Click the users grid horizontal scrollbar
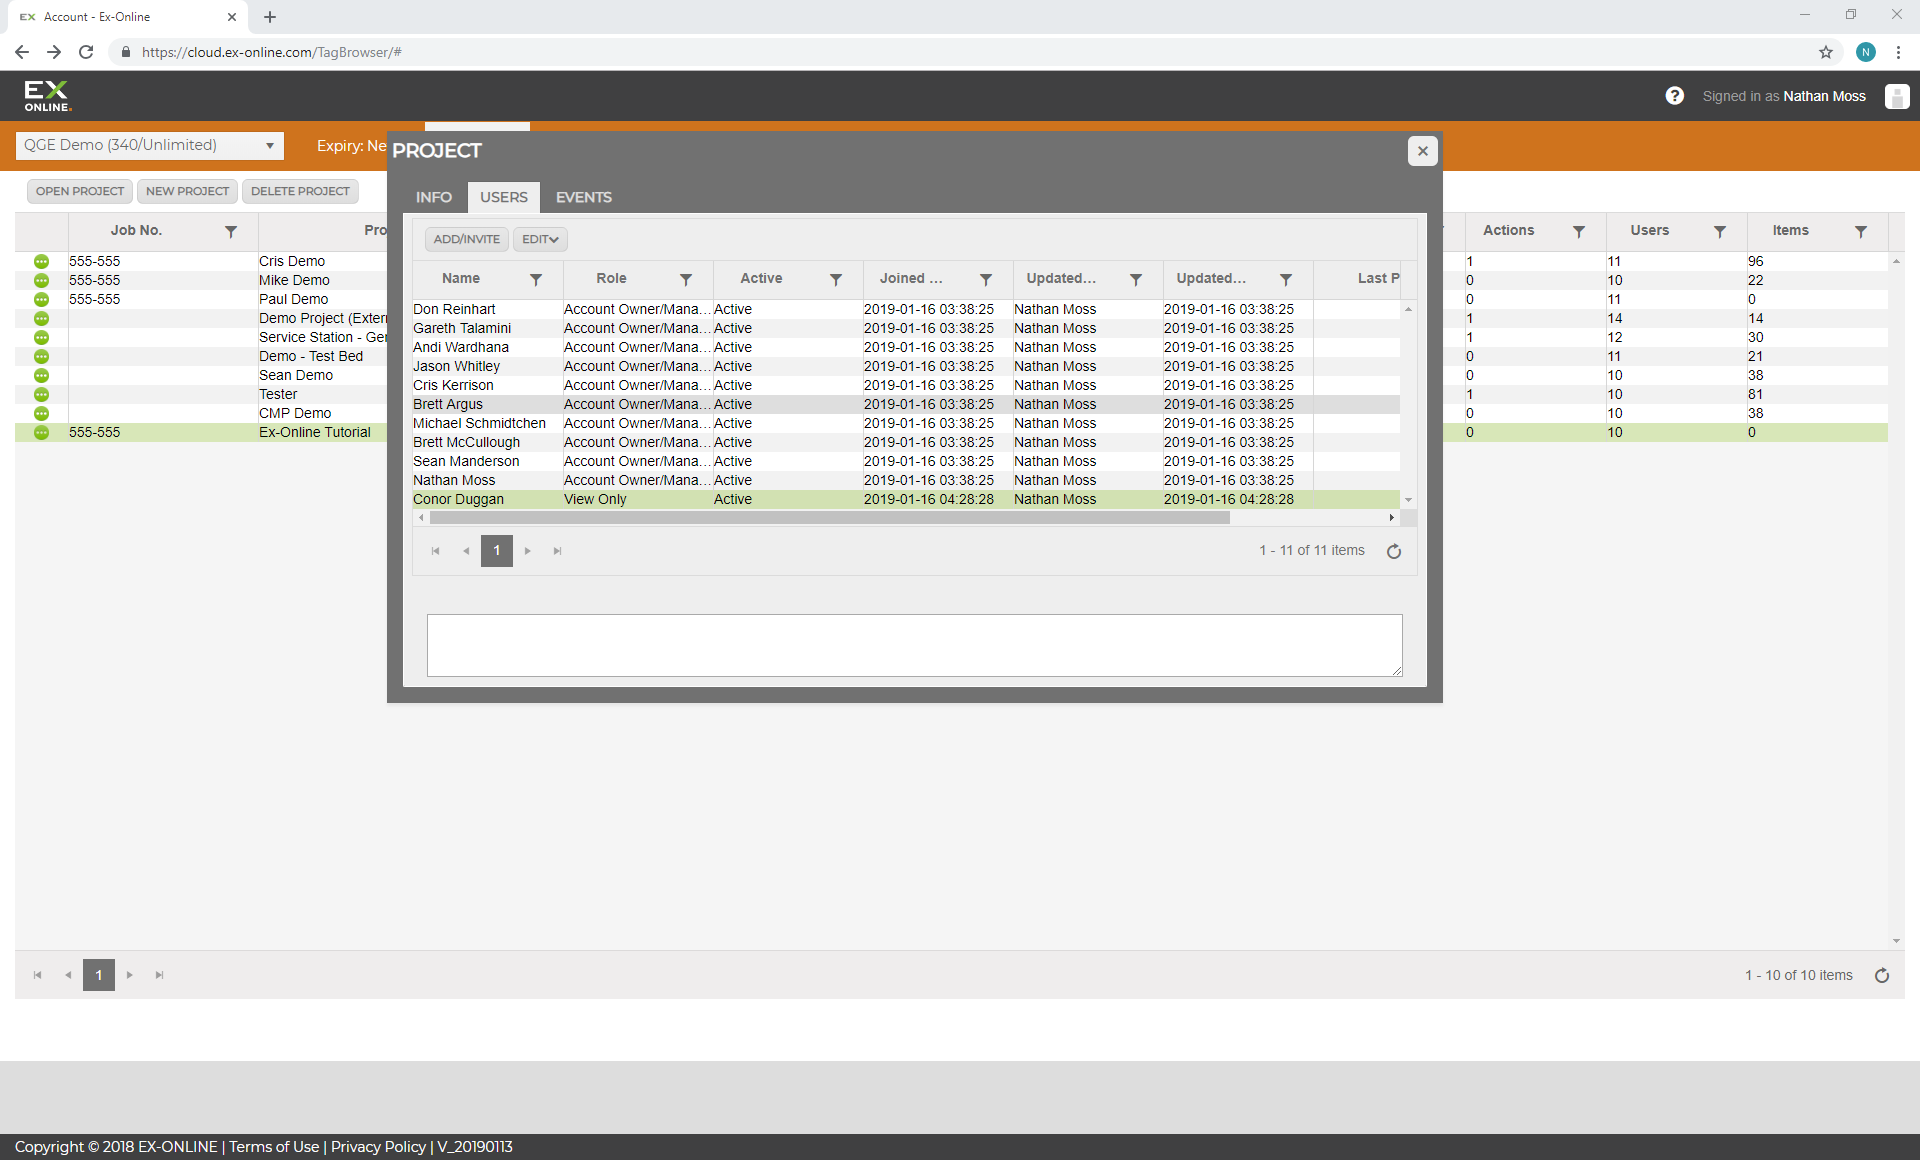 pos(830,518)
